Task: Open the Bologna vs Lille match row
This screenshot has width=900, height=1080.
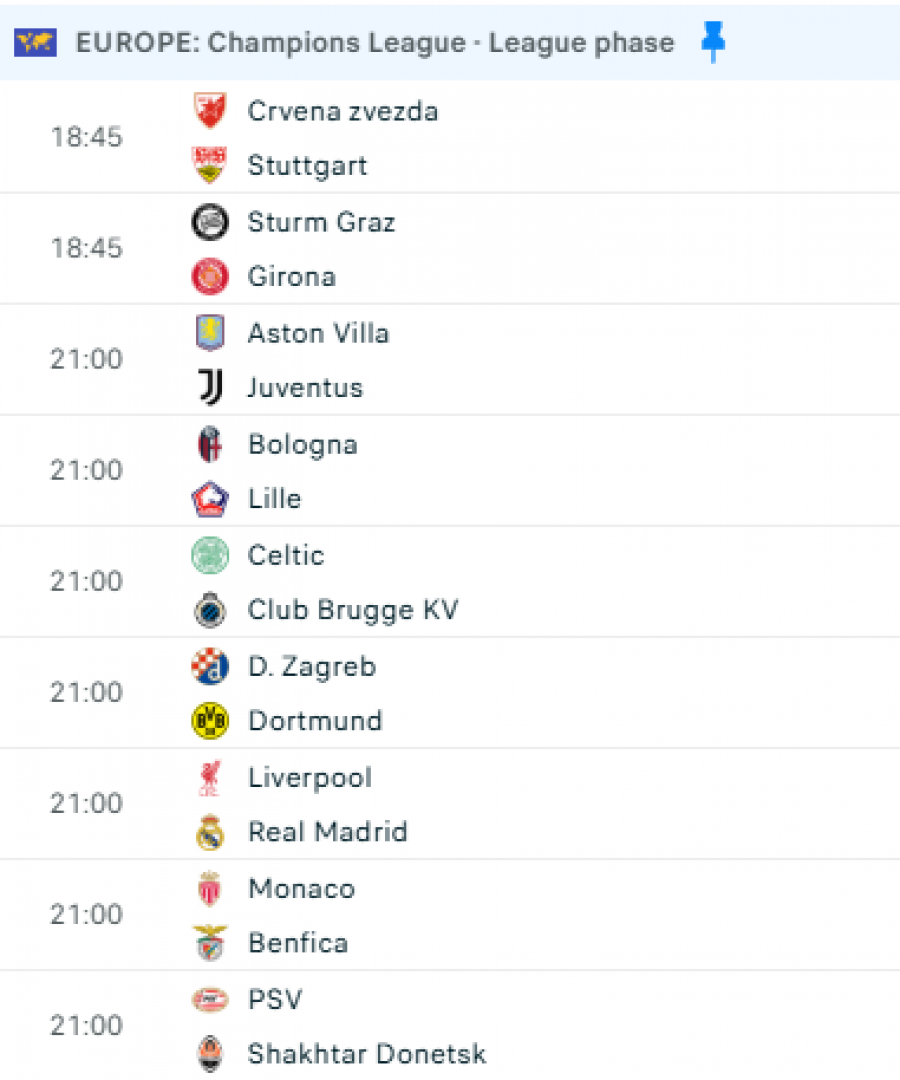Action: pyautogui.click(x=450, y=471)
